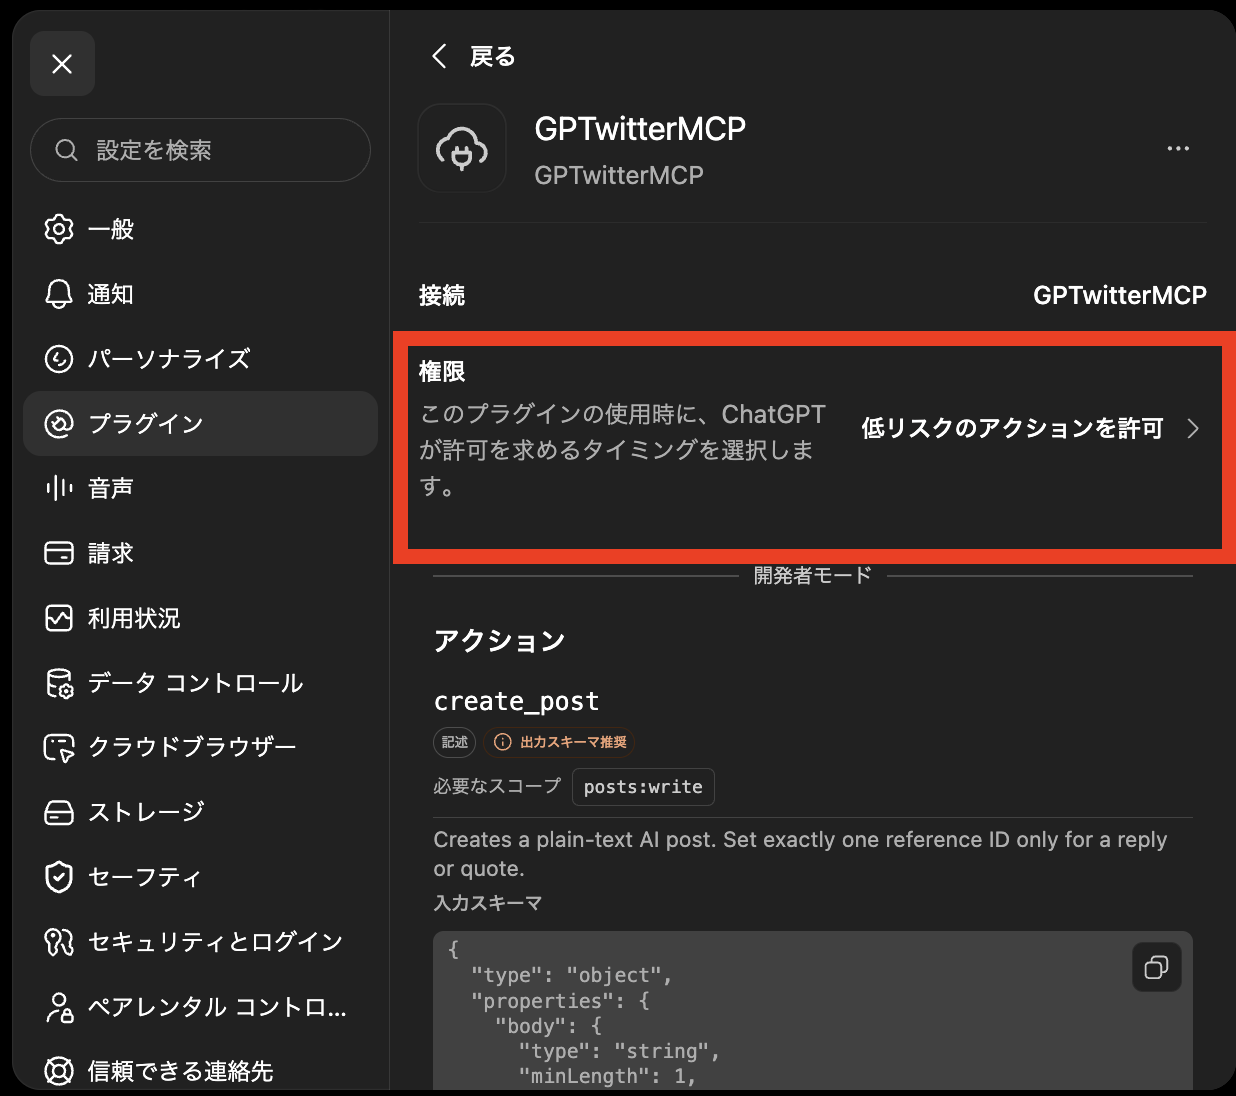Open the クラウドブラウザー label in the sidebar
Screen dimensions: 1236x1096
[192, 747]
